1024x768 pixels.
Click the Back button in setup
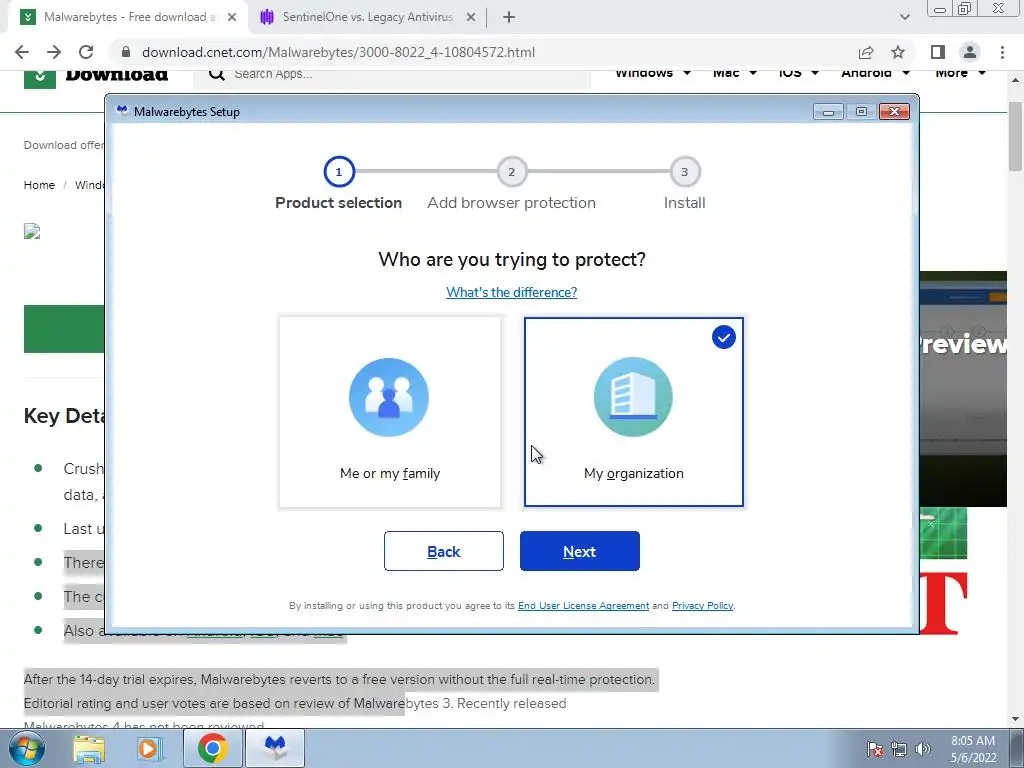[x=443, y=551]
